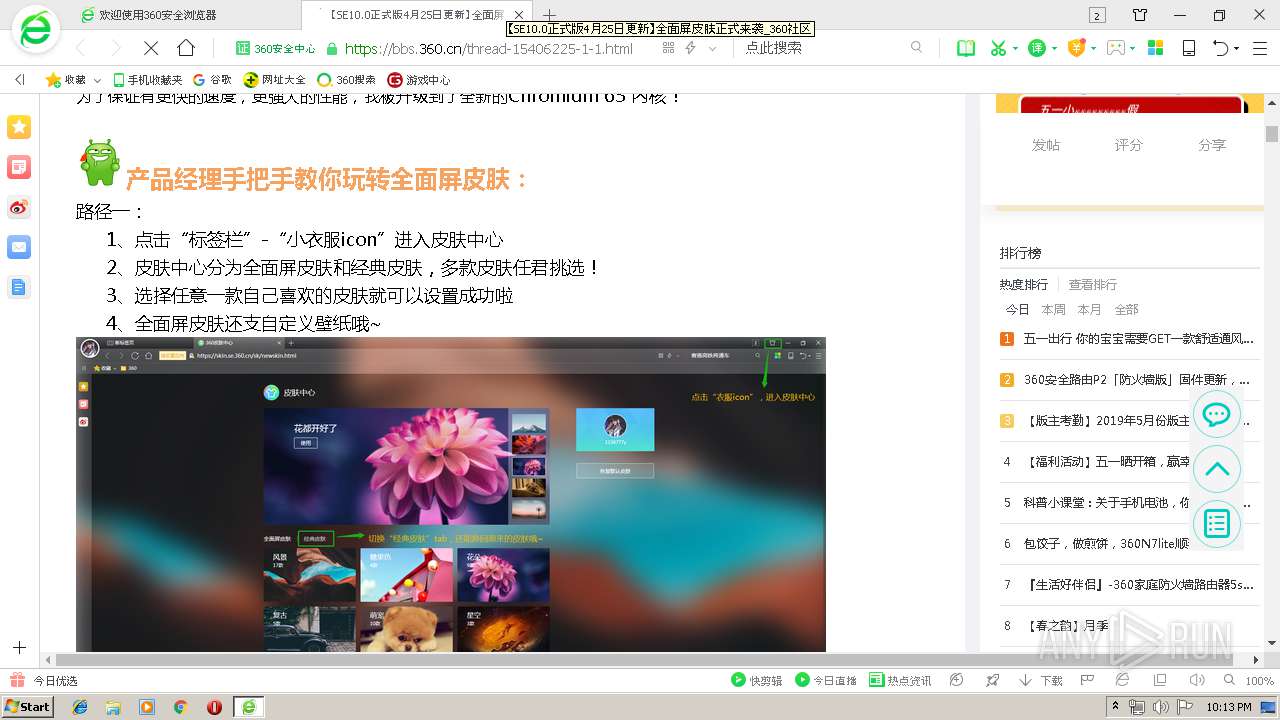Open the hamburger main menu
The image size is (1280, 720).
click(x=1260, y=48)
